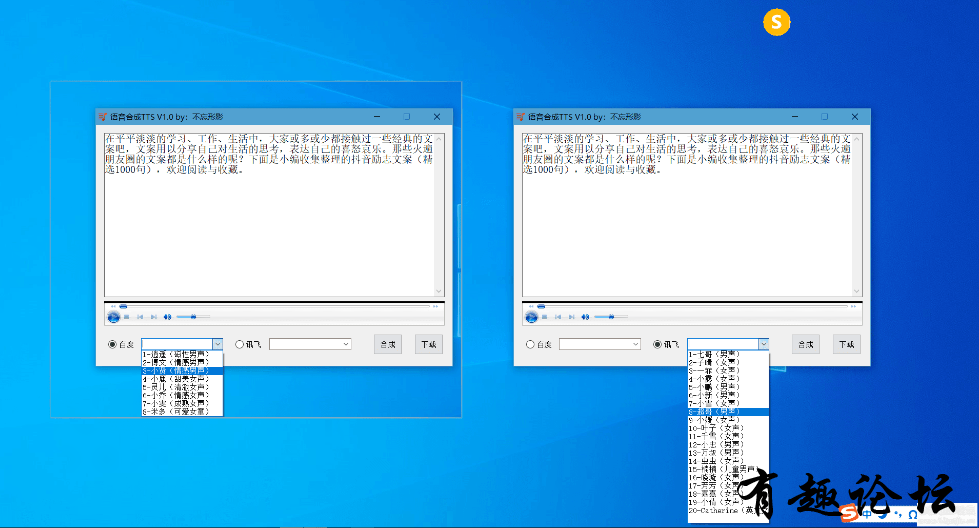Screen dimensions: 979x528
Task: Choose voice 4-小美 in left list
Action: coord(182,379)
